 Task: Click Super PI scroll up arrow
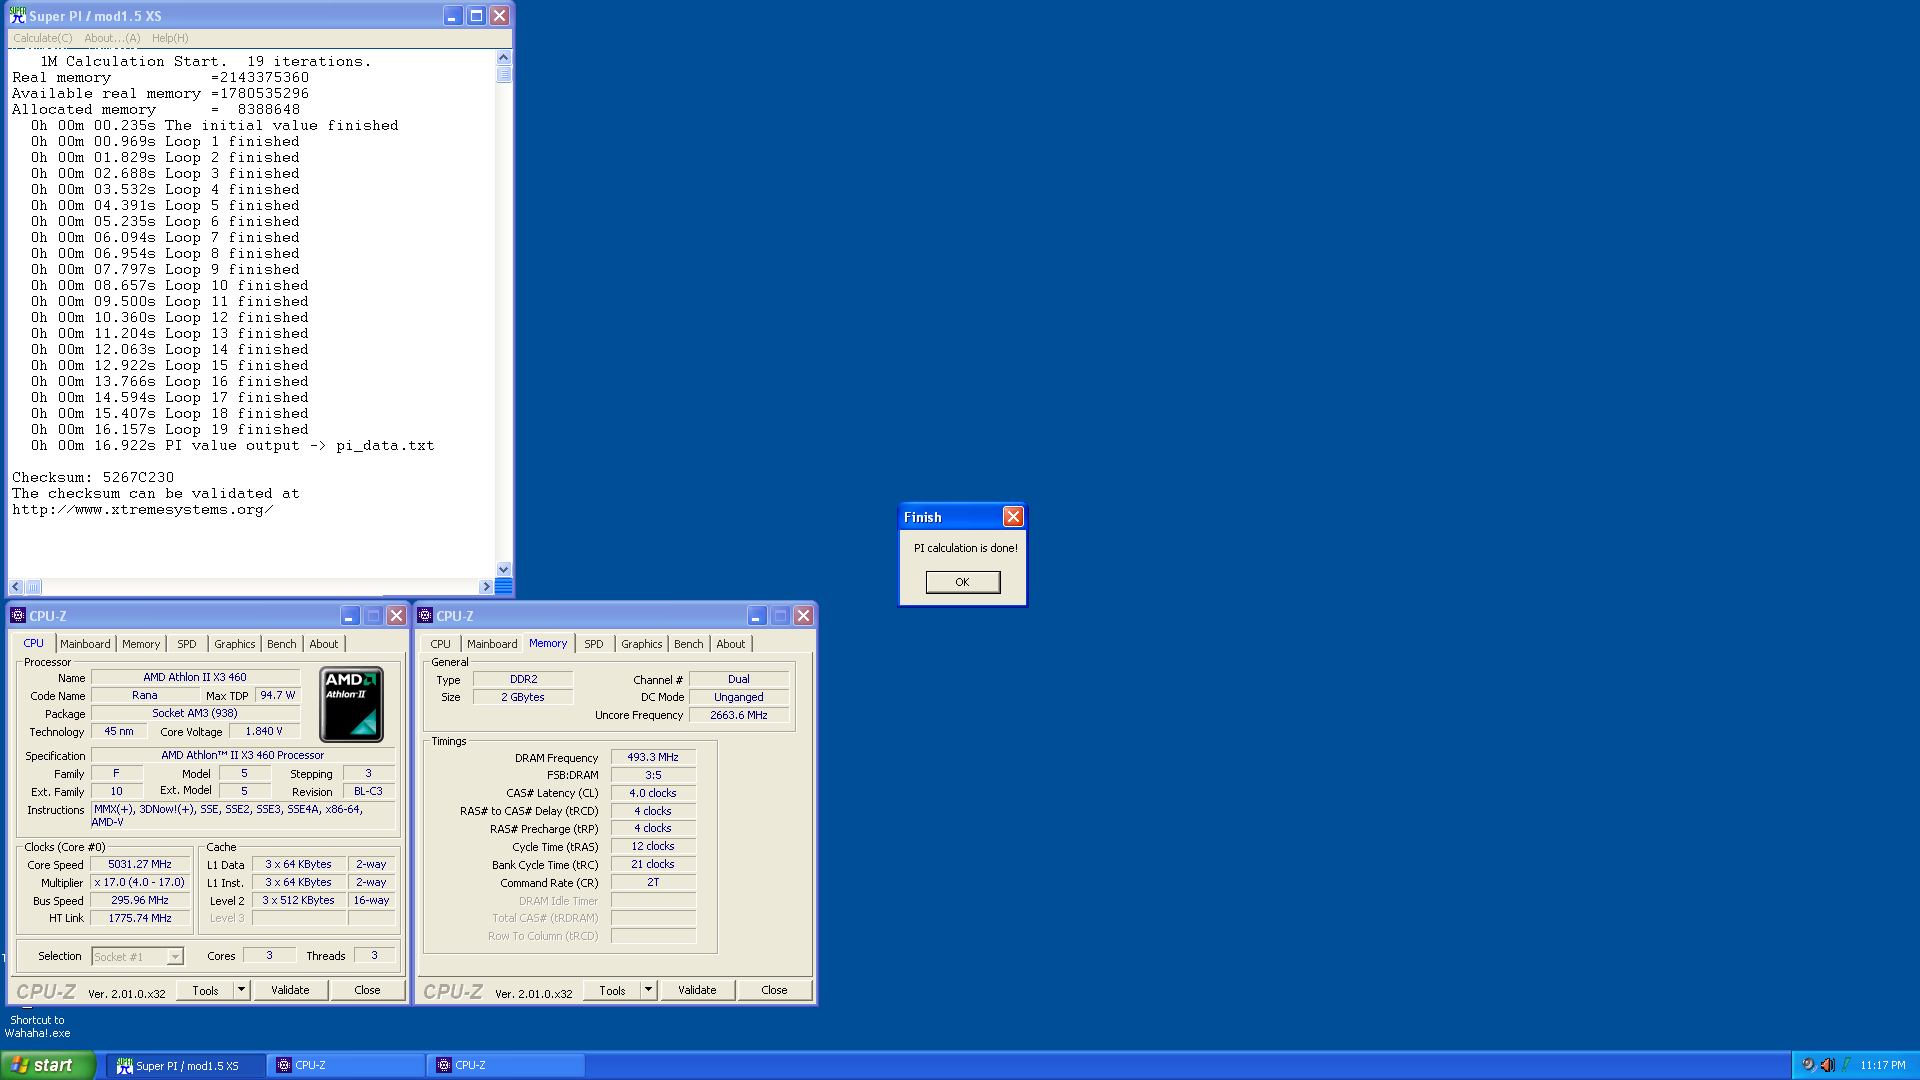coord(504,58)
